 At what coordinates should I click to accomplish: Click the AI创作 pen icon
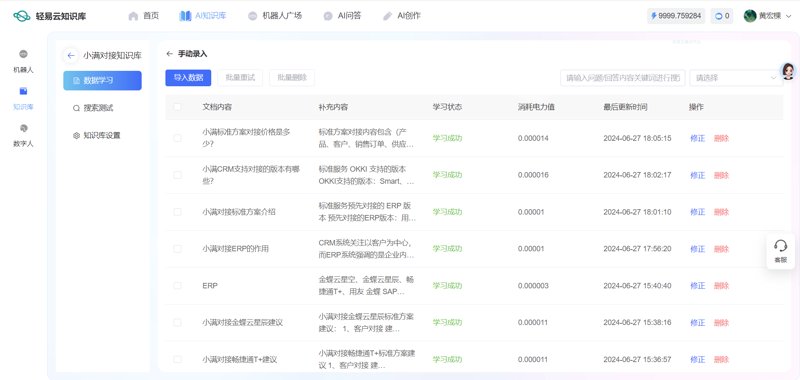tap(388, 16)
